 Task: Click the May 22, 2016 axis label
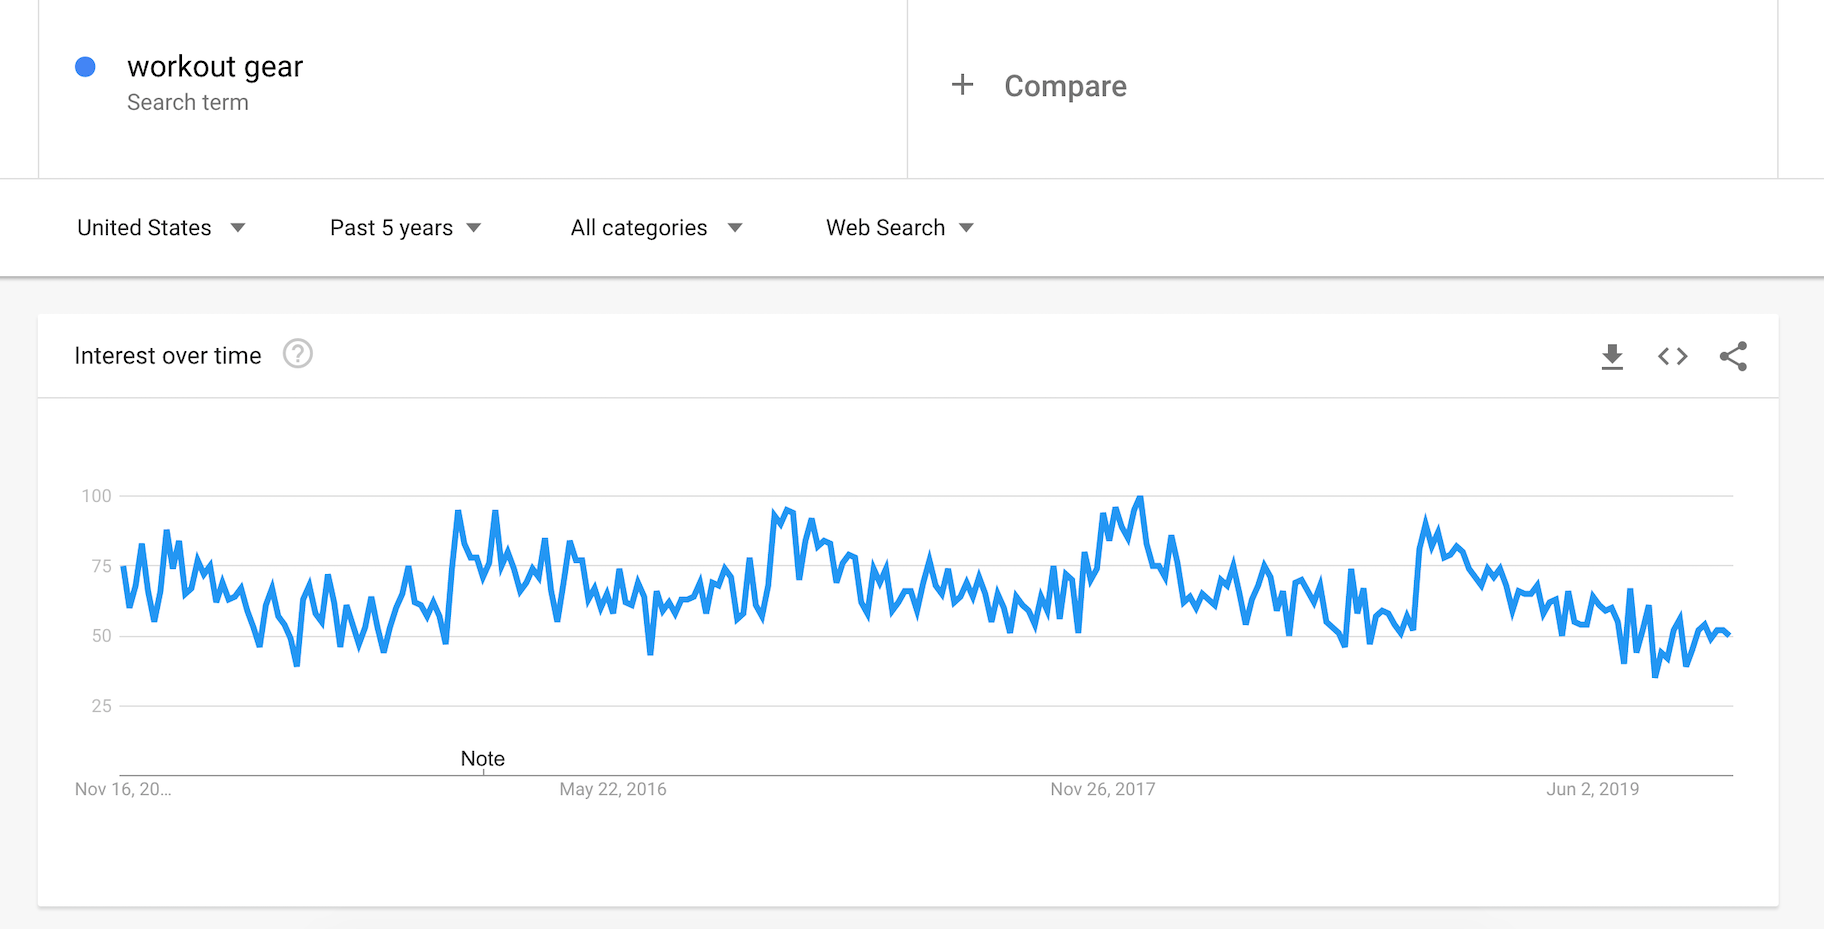tap(612, 789)
